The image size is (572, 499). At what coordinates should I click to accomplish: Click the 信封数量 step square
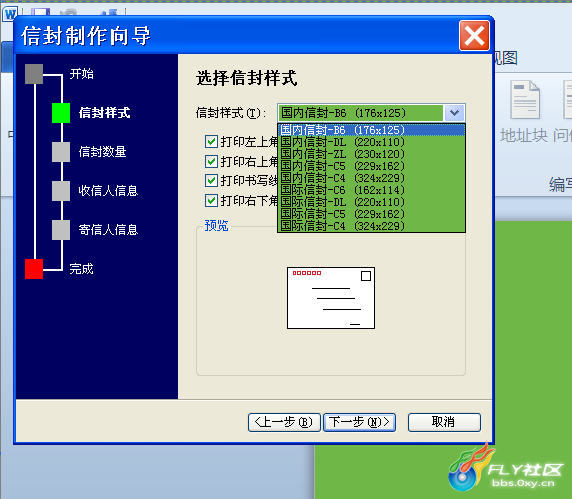pos(61,152)
